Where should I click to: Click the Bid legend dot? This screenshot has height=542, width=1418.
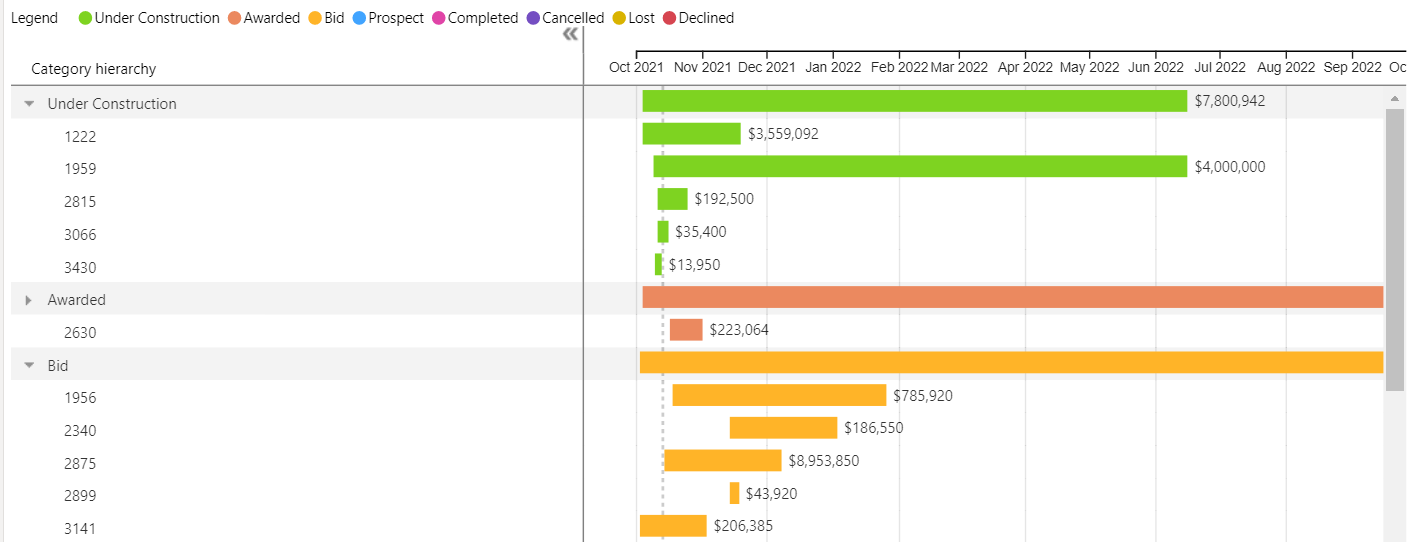(x=315, y=18)
